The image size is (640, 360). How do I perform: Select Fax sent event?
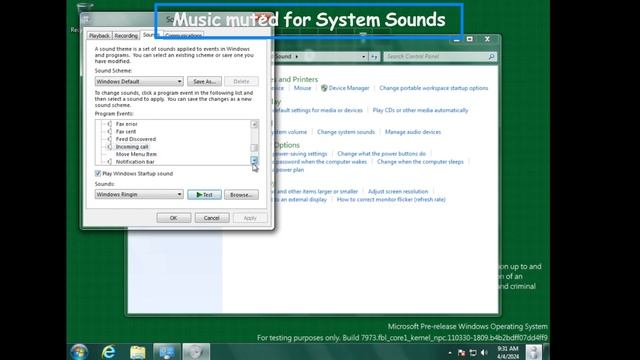pyautogui.click(x=126, y=131)
